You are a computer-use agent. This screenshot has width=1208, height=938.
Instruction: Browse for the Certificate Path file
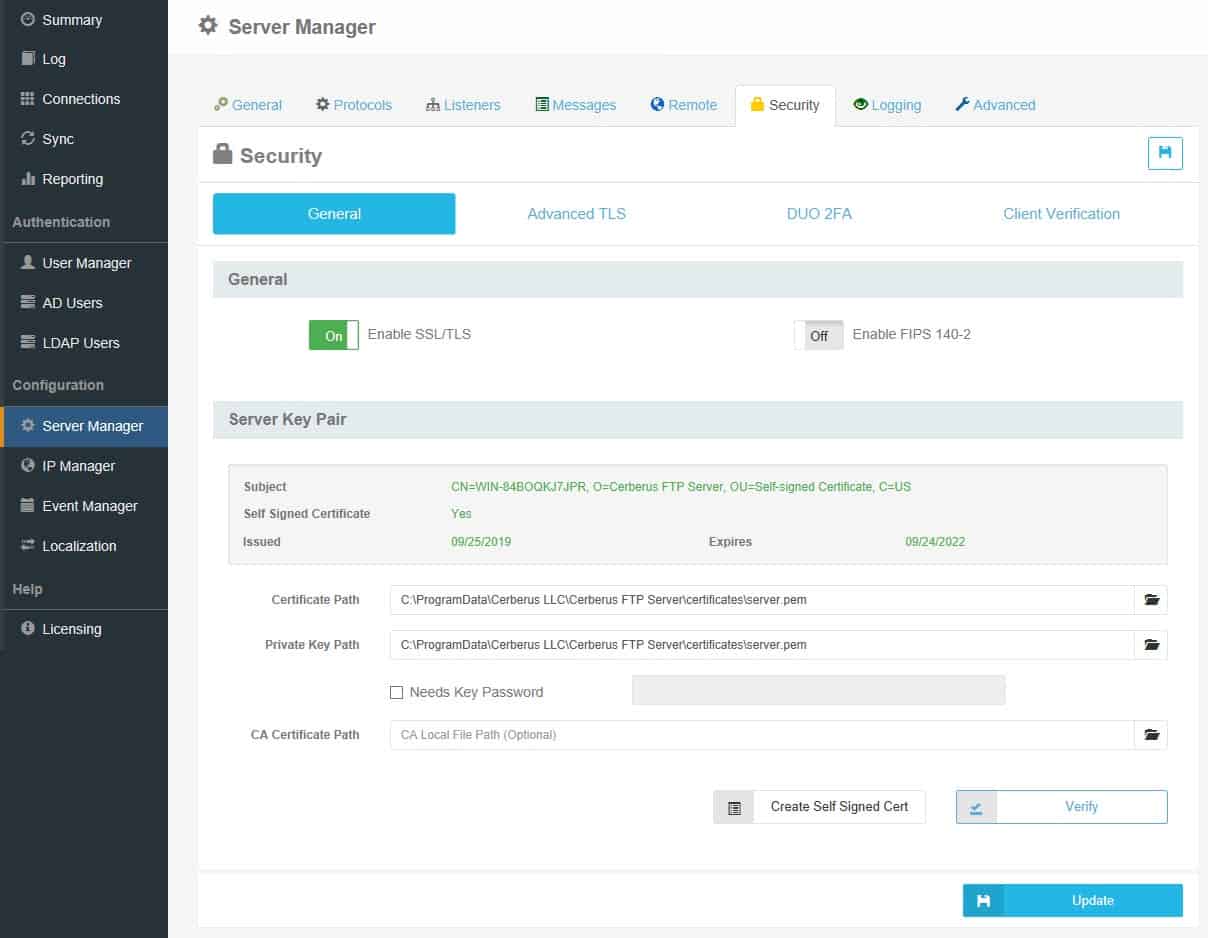pos(1151,599)
